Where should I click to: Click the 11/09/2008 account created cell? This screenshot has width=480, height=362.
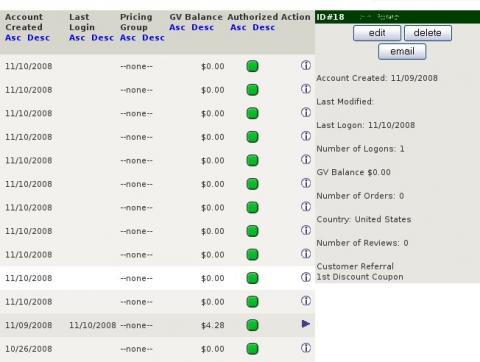point(29,325)
